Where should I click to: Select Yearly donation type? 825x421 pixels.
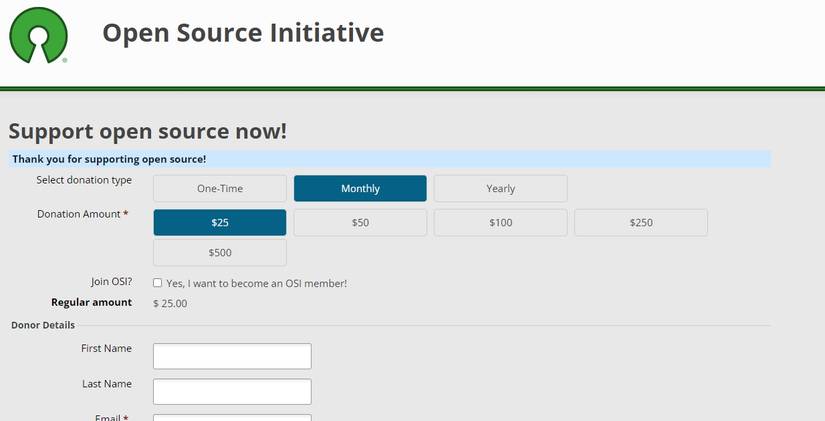tap(500, 188)
